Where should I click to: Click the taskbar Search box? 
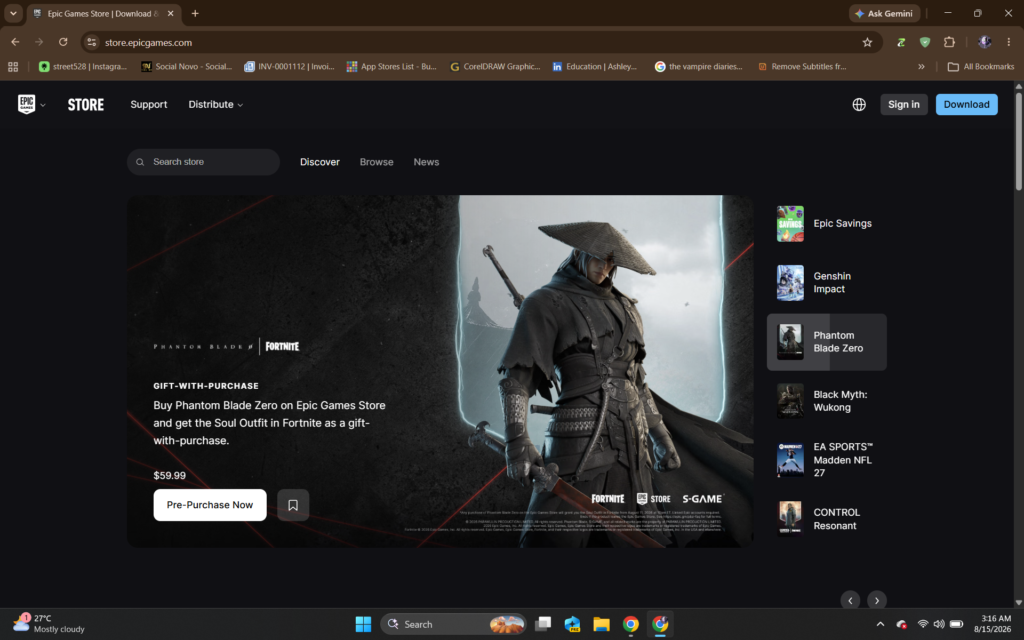click(454, 624)
